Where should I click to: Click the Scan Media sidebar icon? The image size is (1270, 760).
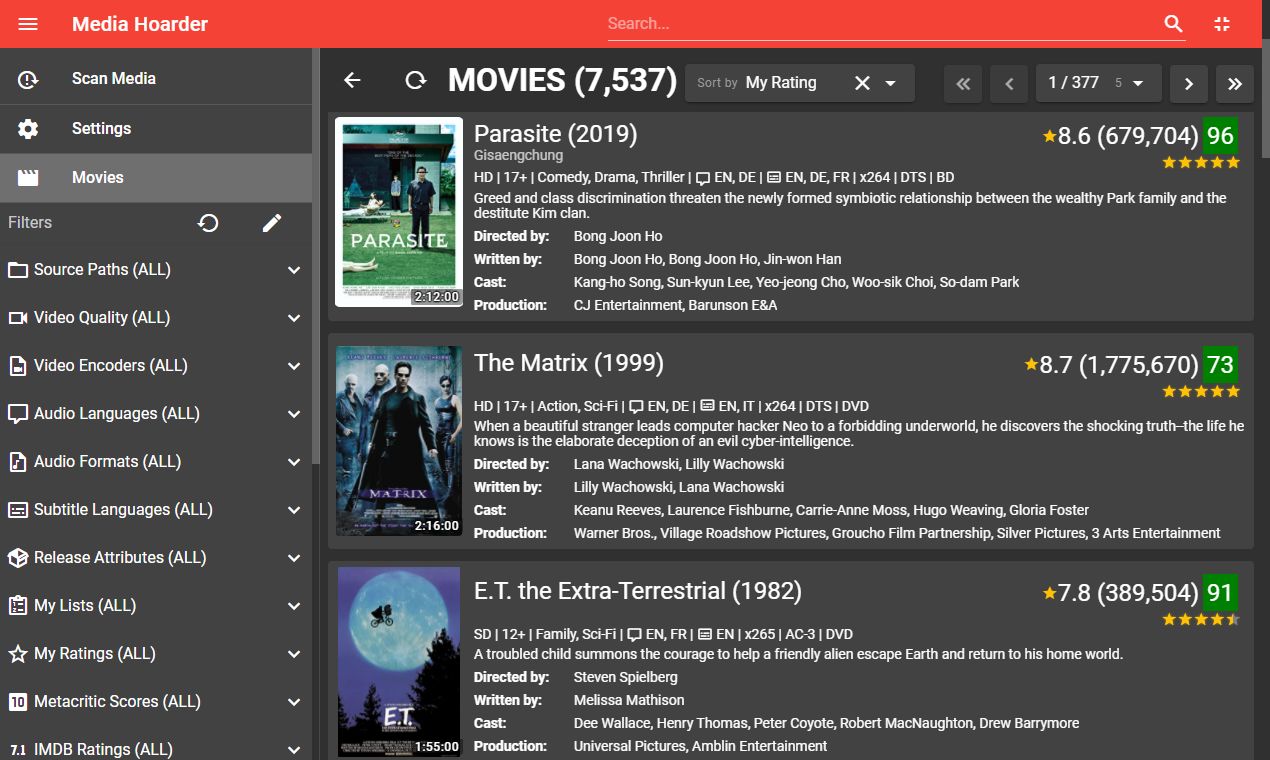click(x=29, y=77)
